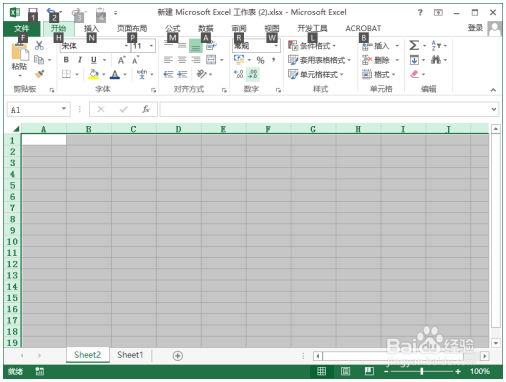Click Delete cells (删除) button
This screenshot has width=506, height=382.
[x=376, y=60]
